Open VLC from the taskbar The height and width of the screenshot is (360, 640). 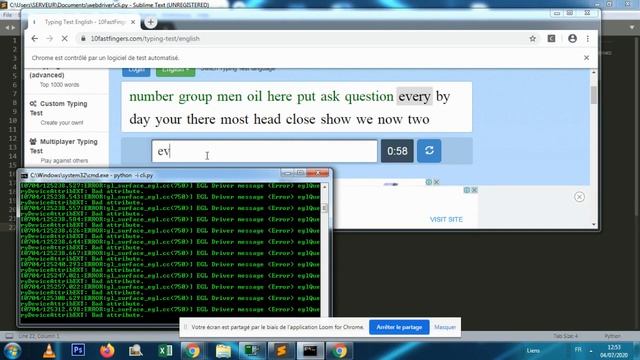tap(49, 351)
